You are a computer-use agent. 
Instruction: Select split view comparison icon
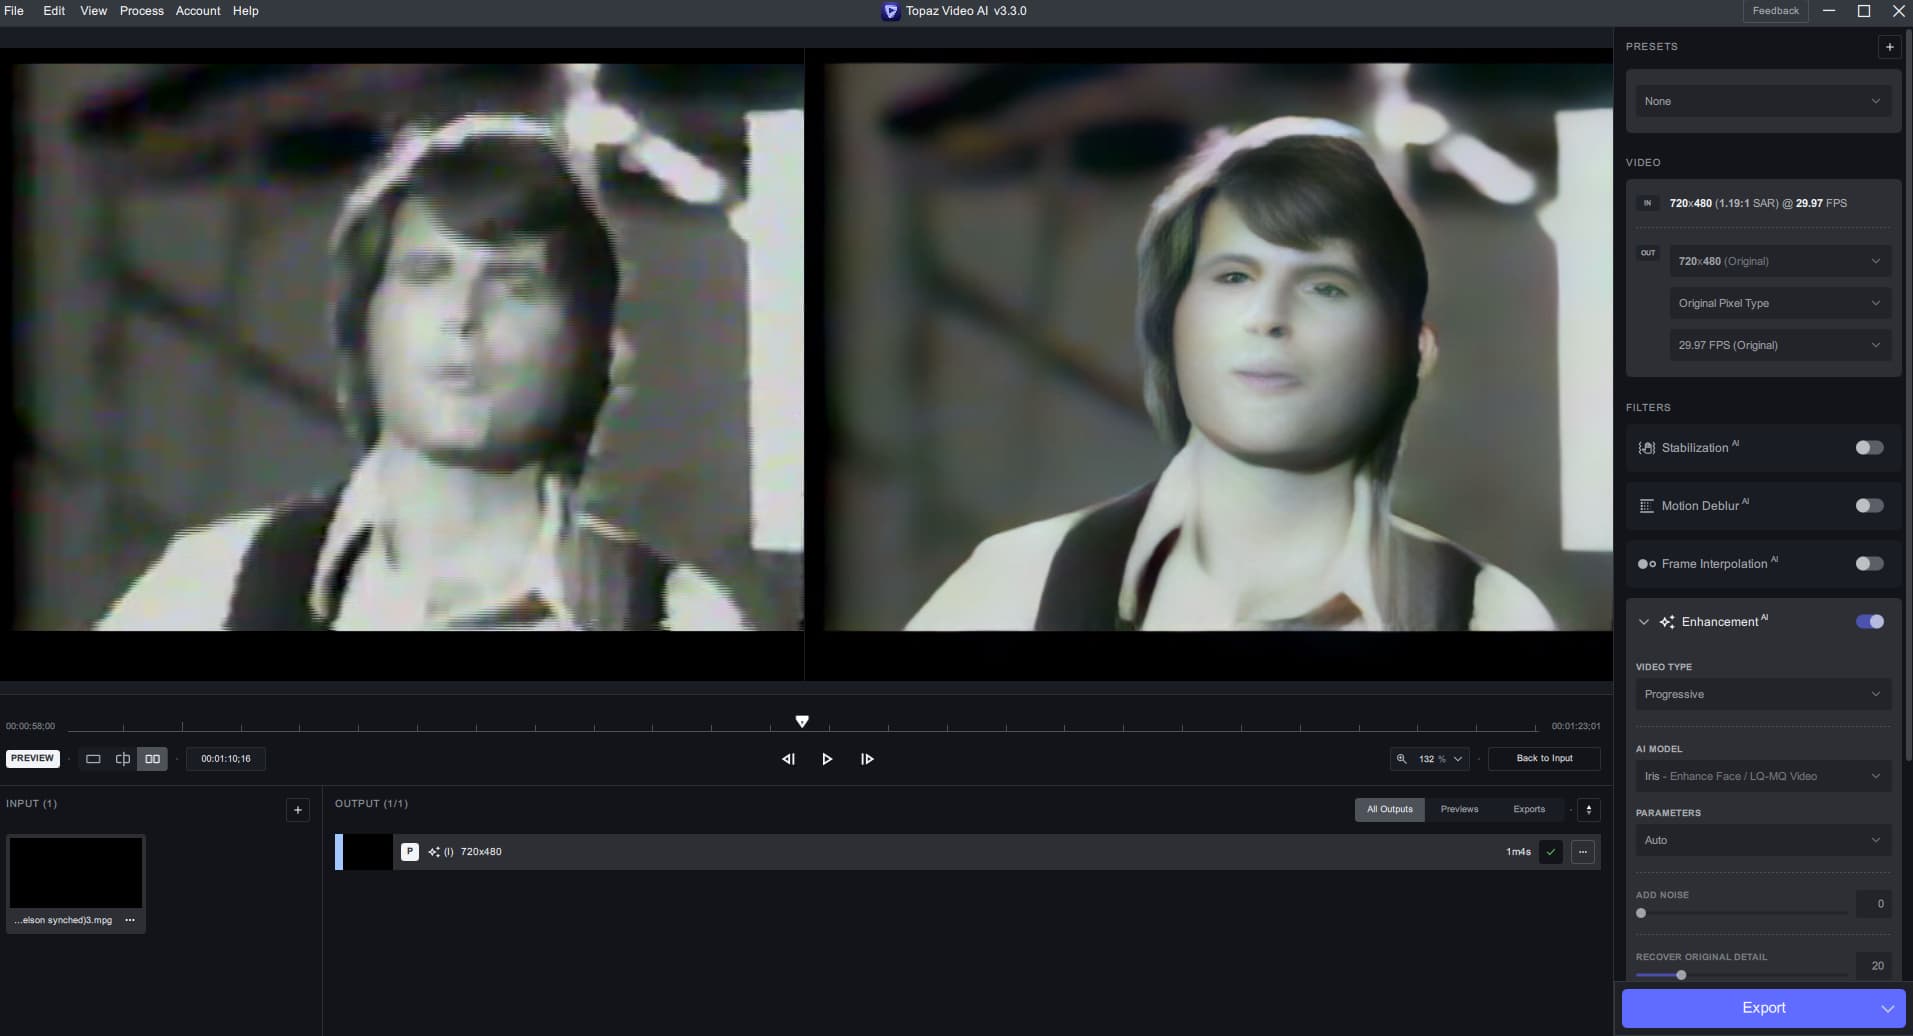pos(123,759)
